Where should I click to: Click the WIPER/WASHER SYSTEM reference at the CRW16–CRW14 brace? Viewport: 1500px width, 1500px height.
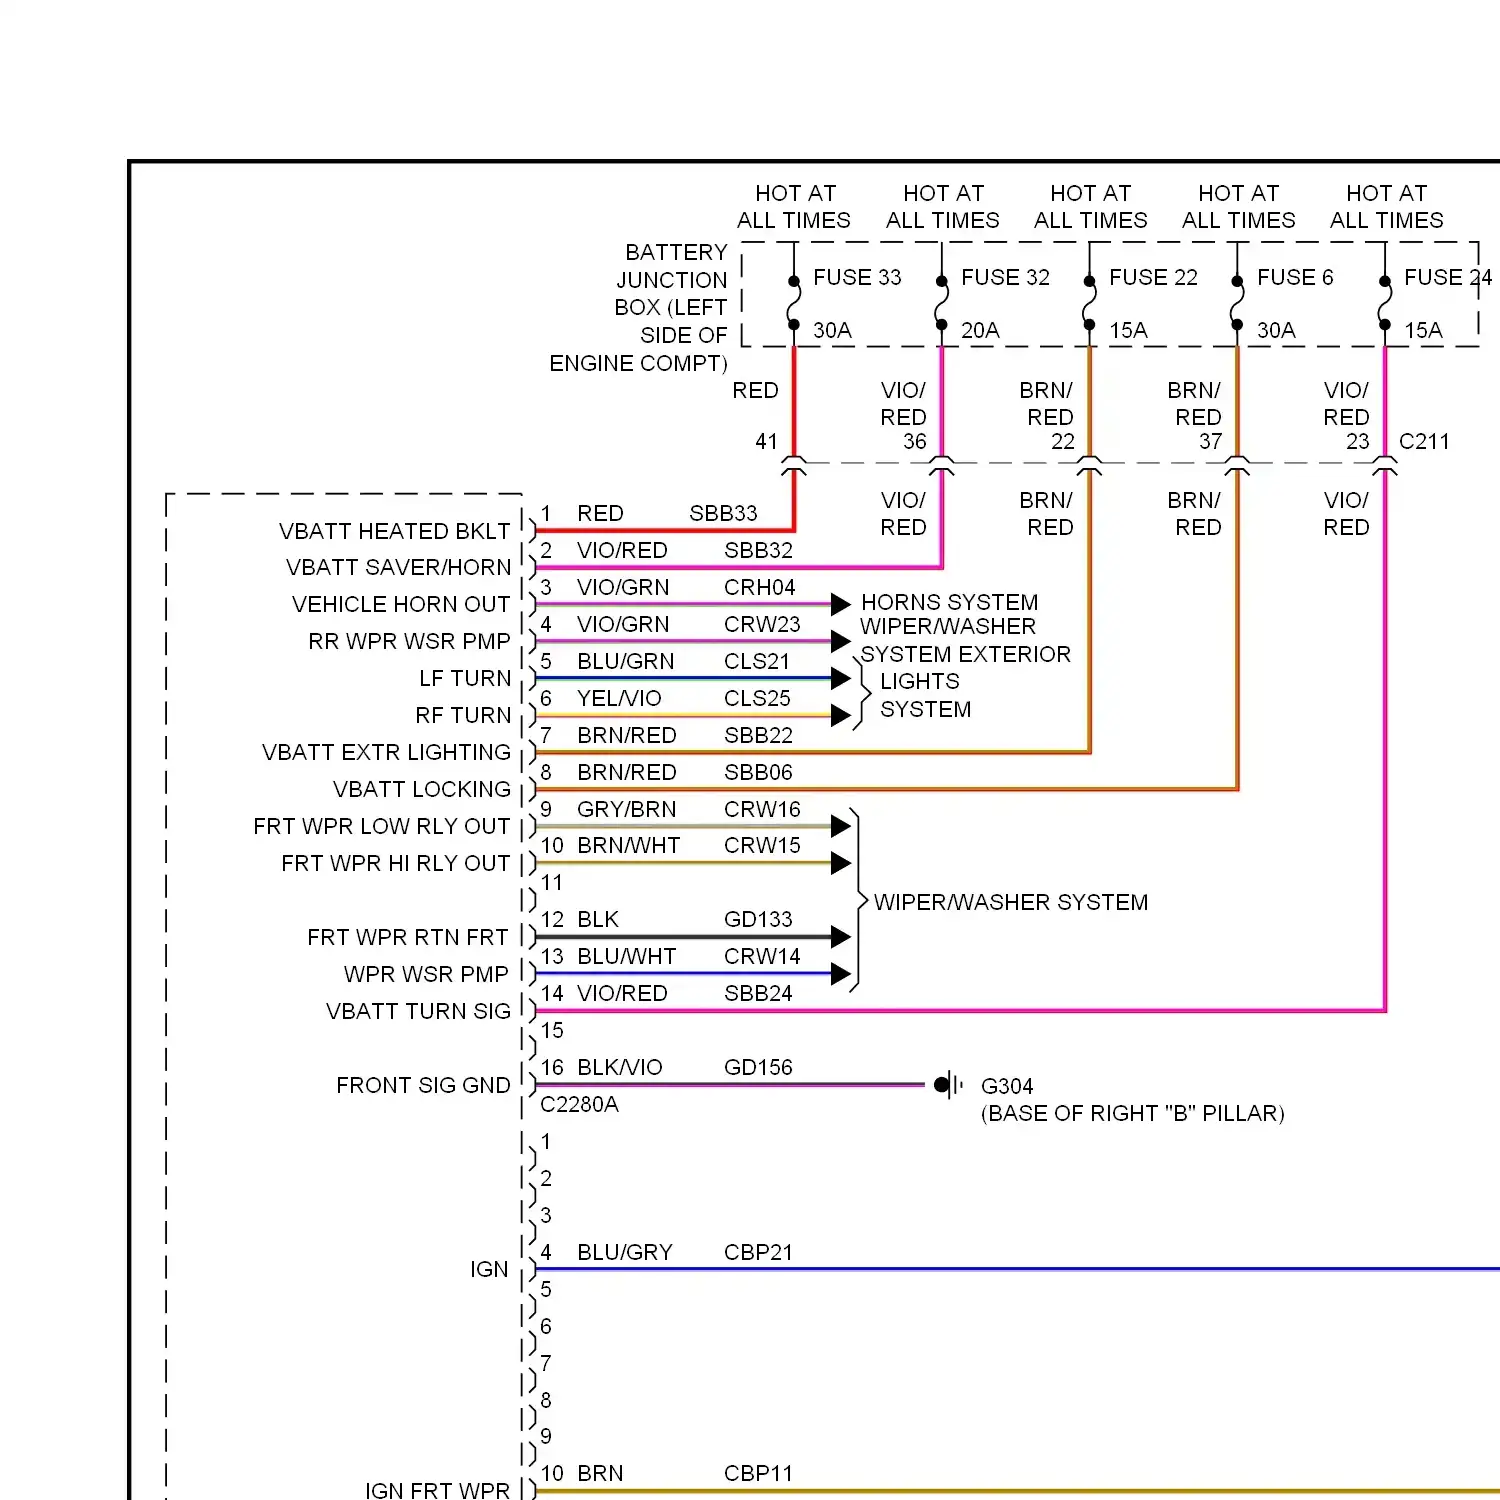click(x=1011, y=902)
